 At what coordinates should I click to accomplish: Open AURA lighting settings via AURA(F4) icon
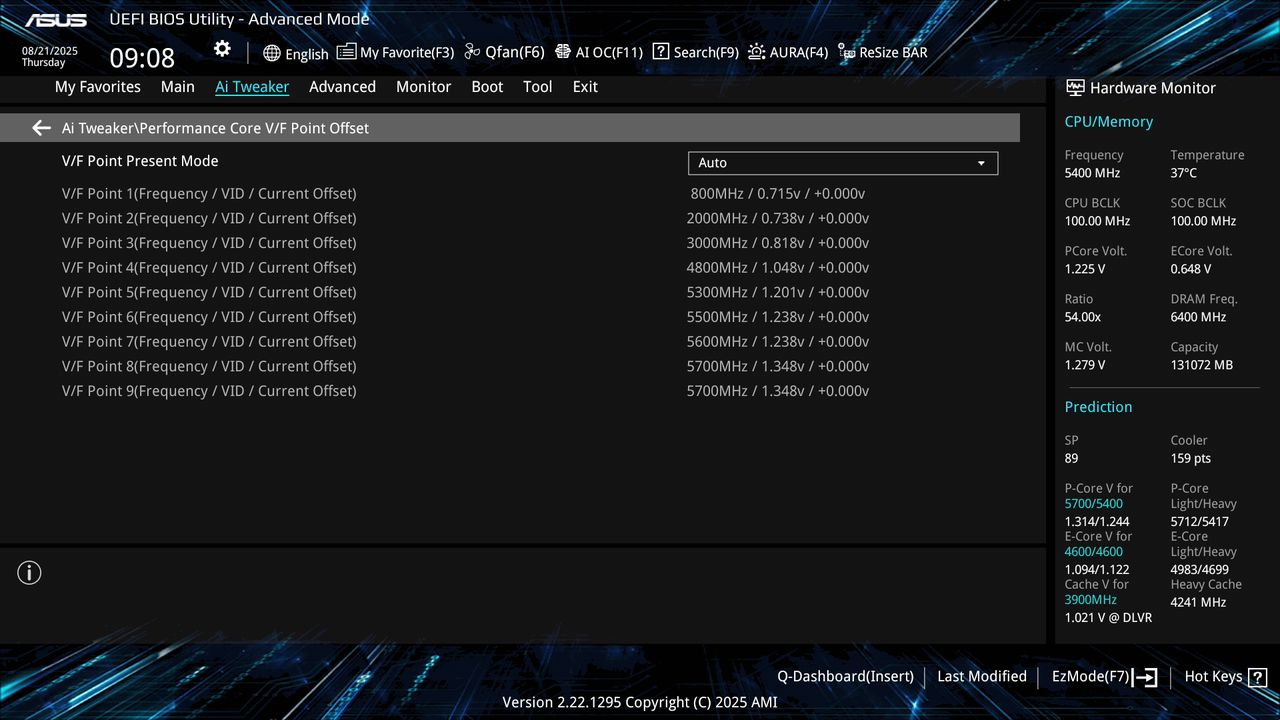click(x=788, y=52)
